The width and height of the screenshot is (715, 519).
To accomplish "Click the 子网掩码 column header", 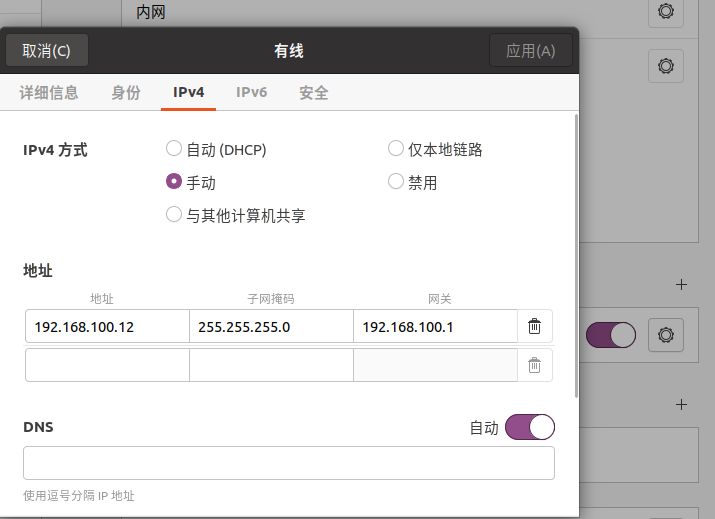I will pyautogui.click(x=271, y=299).
